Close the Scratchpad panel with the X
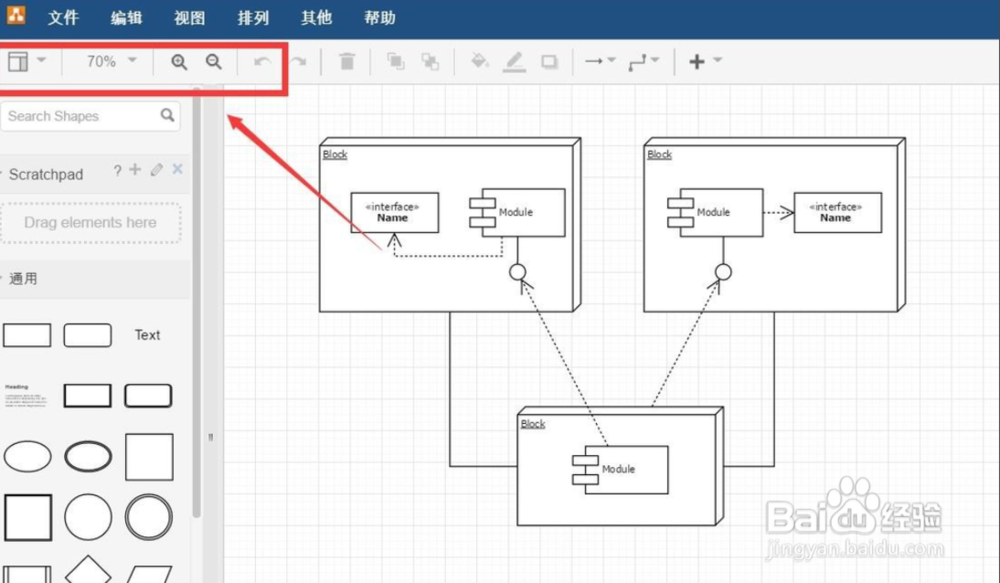 click(177, 170)
